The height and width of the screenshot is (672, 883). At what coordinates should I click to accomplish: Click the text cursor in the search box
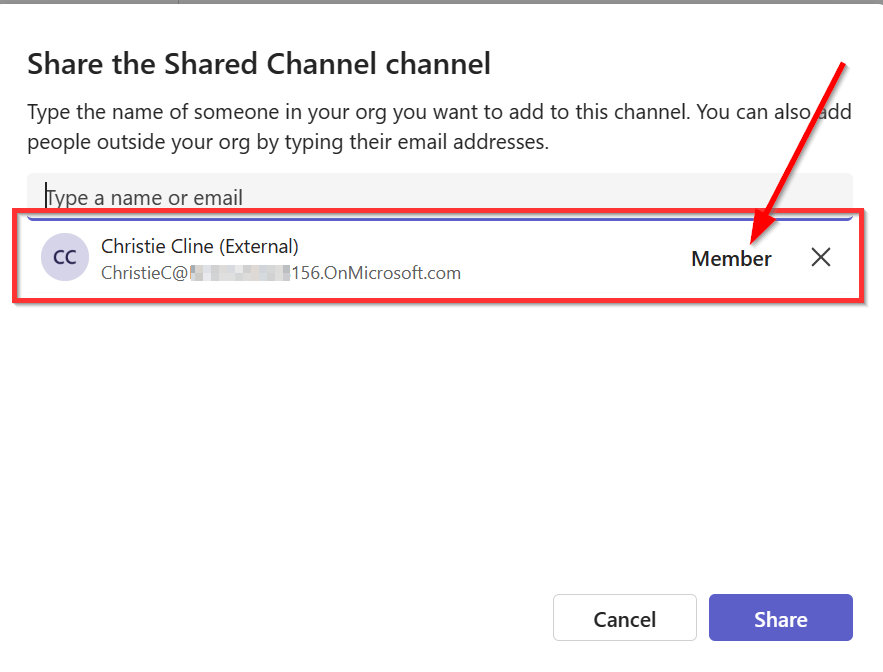(x=46, y=196)
